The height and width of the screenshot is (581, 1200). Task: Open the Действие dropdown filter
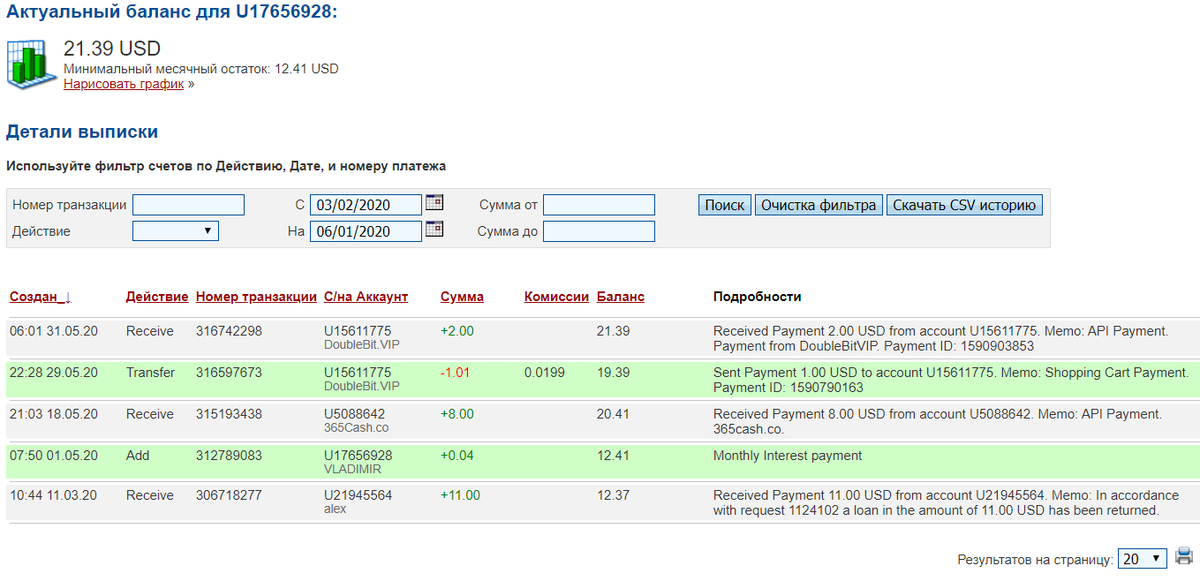[175, 231]
